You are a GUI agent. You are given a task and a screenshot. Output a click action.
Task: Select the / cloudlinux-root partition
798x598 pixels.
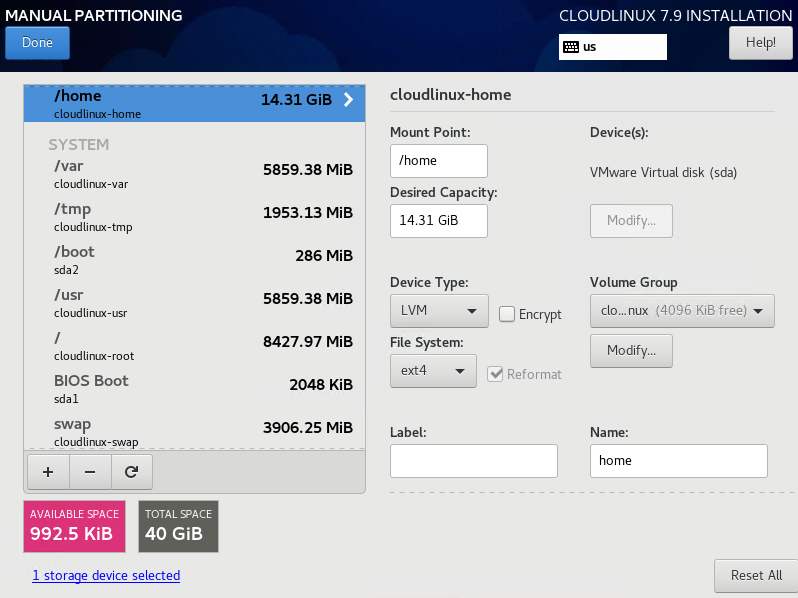tap(194, 346)
